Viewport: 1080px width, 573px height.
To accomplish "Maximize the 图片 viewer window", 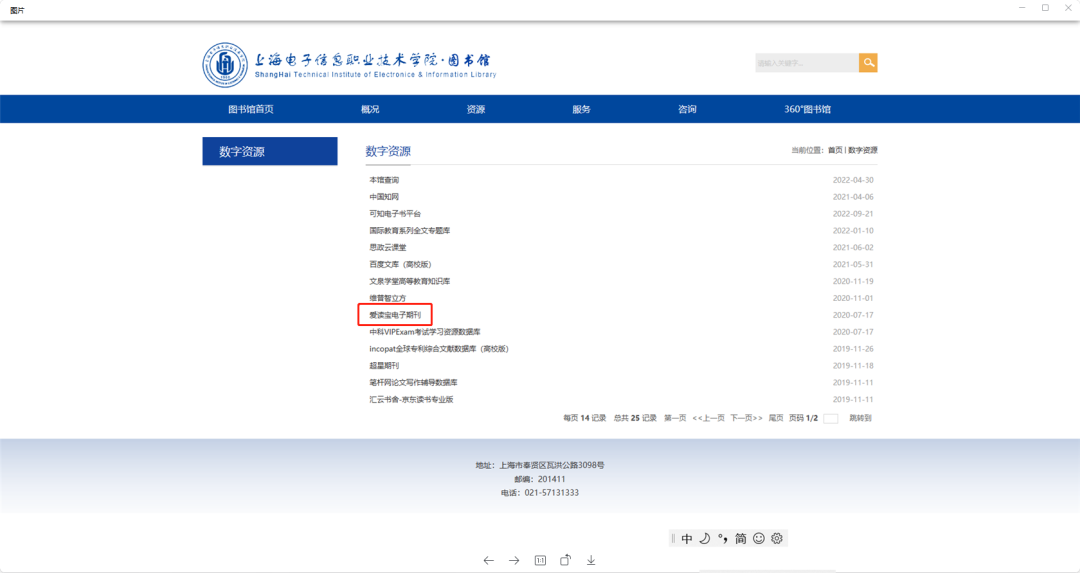I will (x=1045, y=8).
